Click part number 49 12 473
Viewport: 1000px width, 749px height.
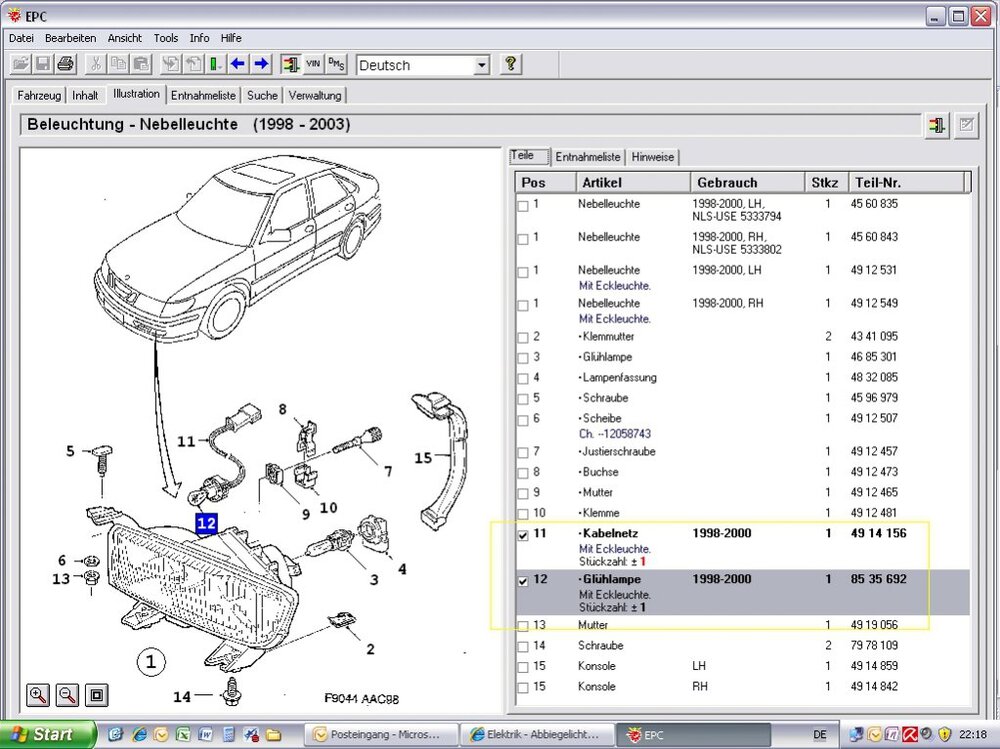pyautogui.click(x=874, y=472)
